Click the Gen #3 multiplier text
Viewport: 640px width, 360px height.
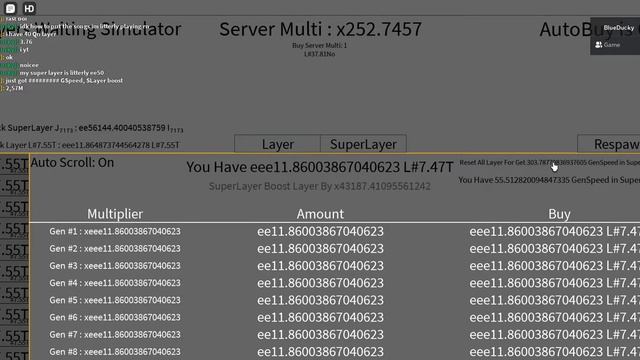(x=115, y=266)
